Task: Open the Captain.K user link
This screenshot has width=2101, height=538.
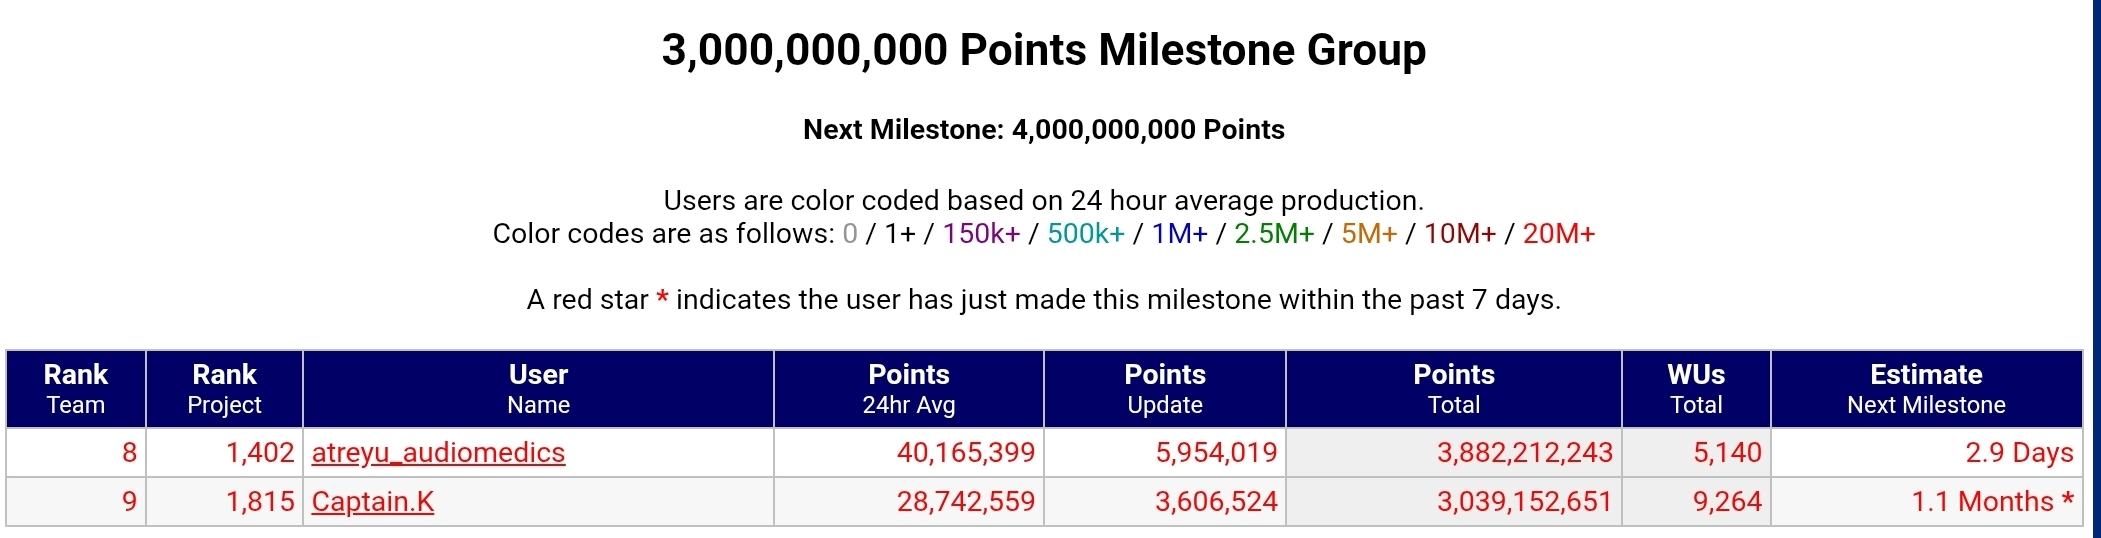Action: 373,501
